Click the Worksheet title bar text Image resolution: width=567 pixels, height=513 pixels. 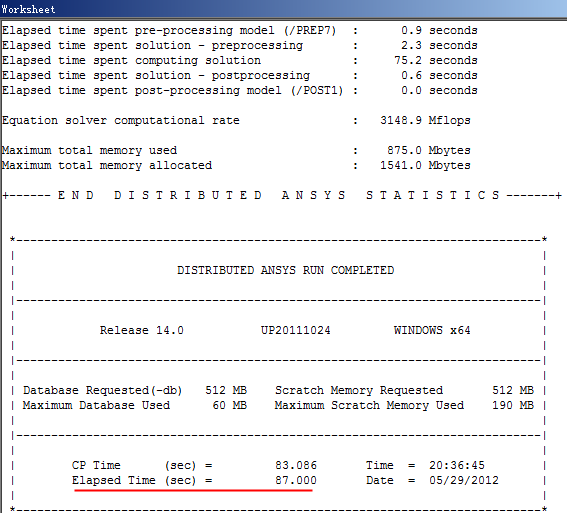[x=28, y=9]
